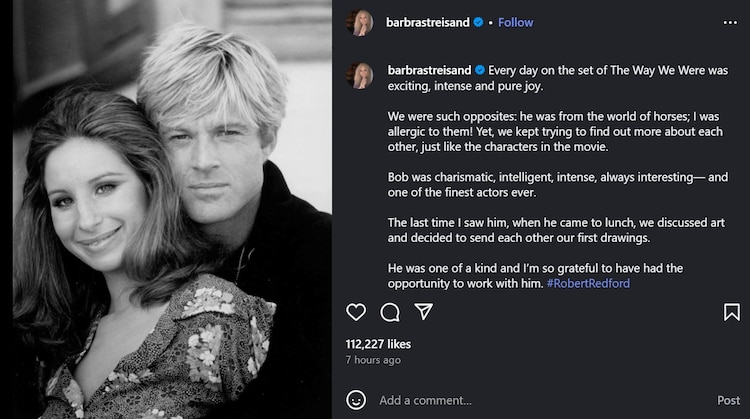Save the post with the bookmark icon
This screenshot has width=750, height=419.
click(x=732, y=312)
